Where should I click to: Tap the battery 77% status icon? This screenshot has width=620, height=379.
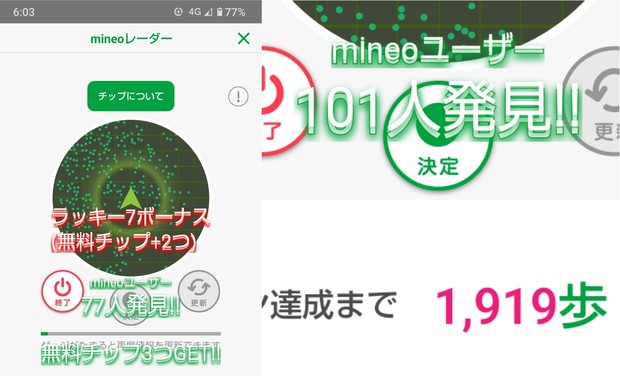click(231, 12)
